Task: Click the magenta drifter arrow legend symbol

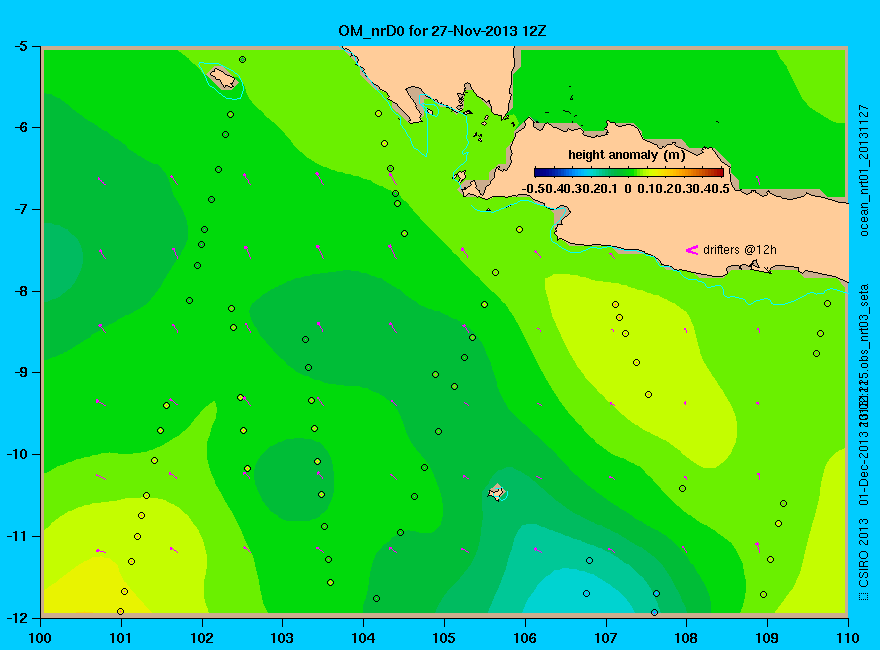Action: pos(691,250)
